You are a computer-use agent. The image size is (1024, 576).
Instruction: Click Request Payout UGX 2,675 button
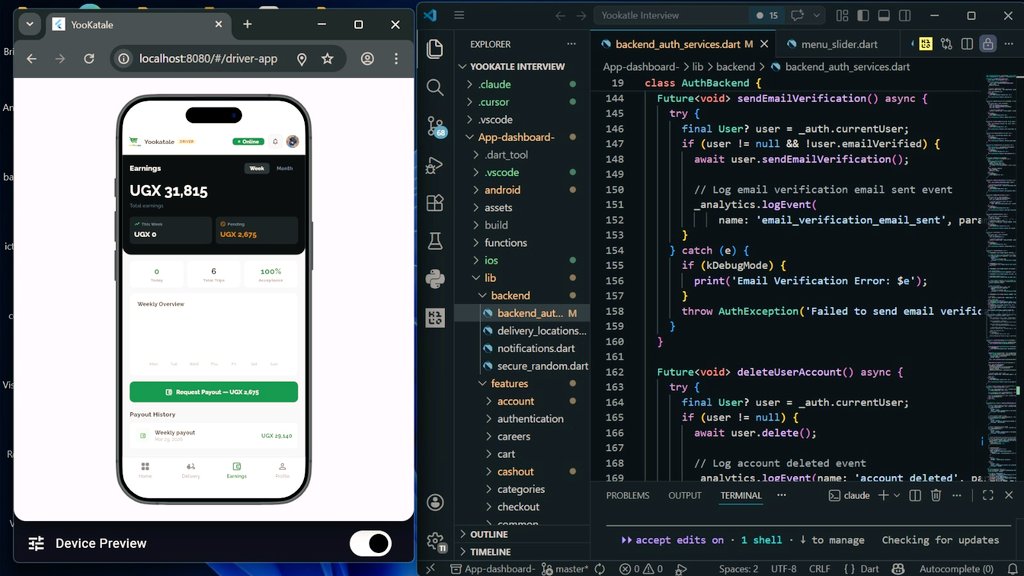pos(214,392)
